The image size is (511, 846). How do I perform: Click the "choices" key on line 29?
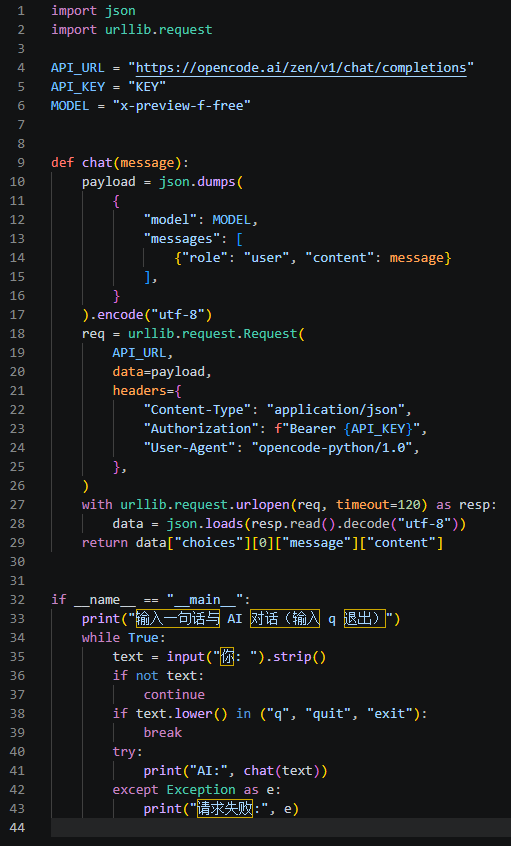point(213,542)
